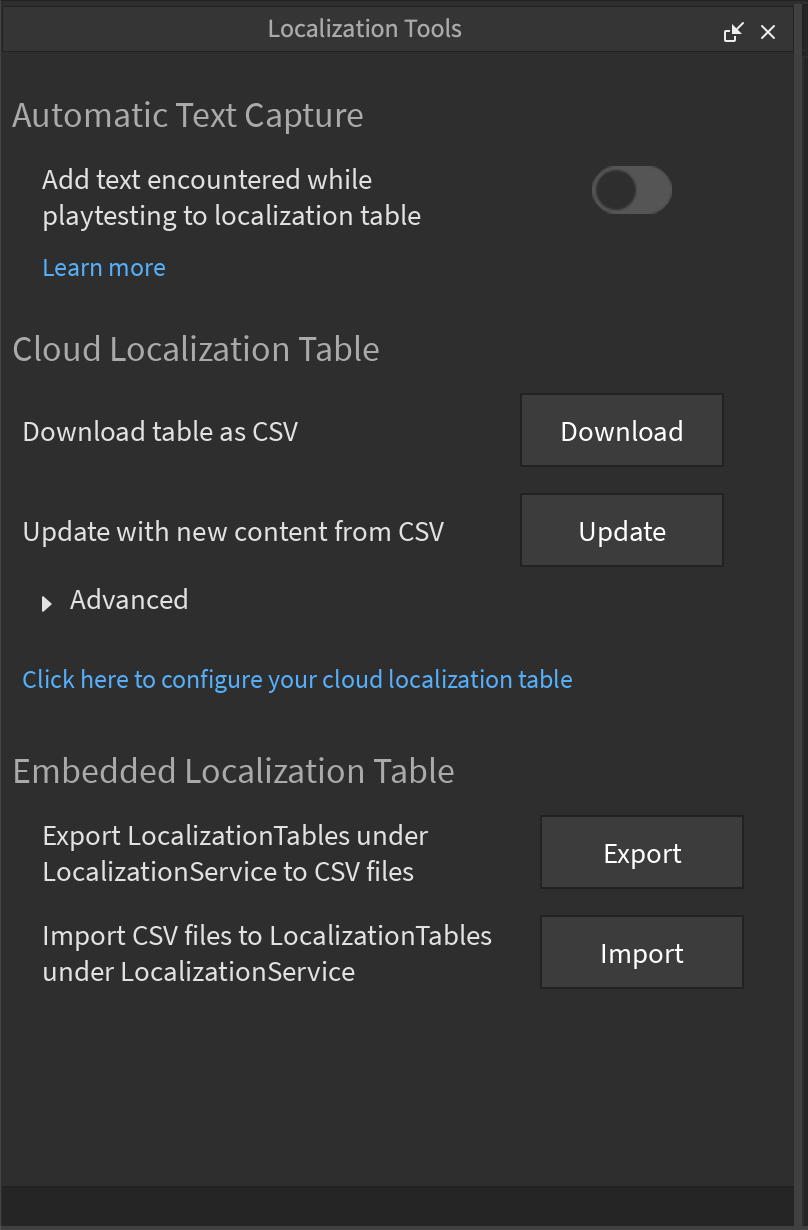Close the Localization Tools panel
The image size is (808, 1230).
(768, 32)
